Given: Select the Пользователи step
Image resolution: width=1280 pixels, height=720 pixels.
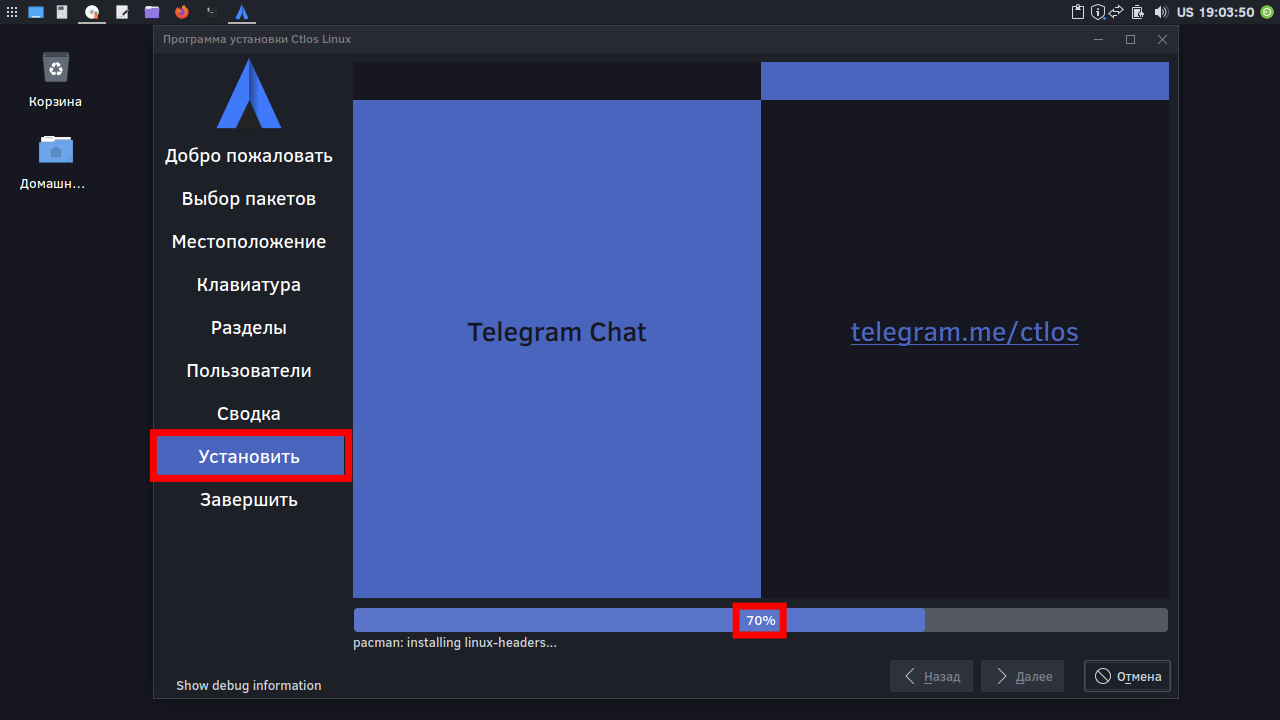Looking at the screenshot, I should (x=249, y=371).
